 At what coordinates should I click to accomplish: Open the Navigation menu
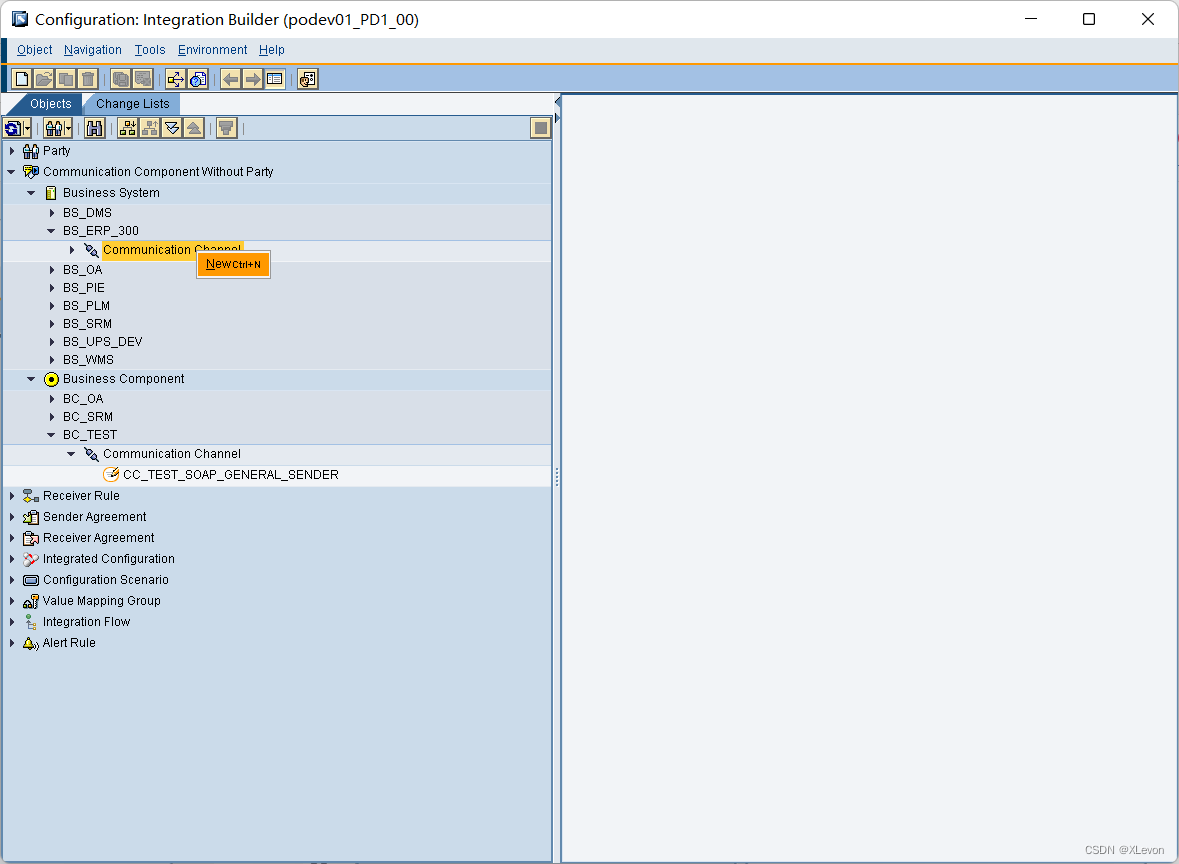(x=92, y=50)
